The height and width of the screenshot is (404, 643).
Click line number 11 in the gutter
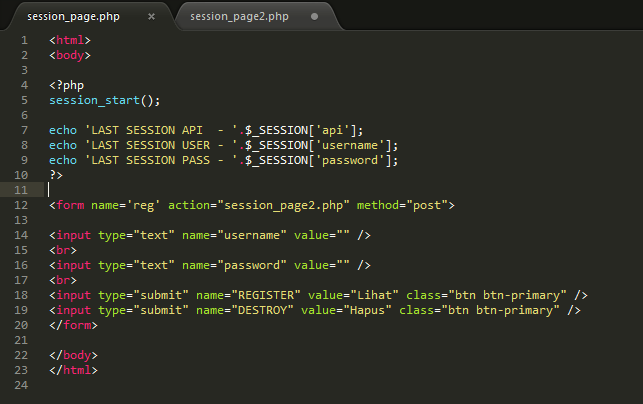click(21, 190)
